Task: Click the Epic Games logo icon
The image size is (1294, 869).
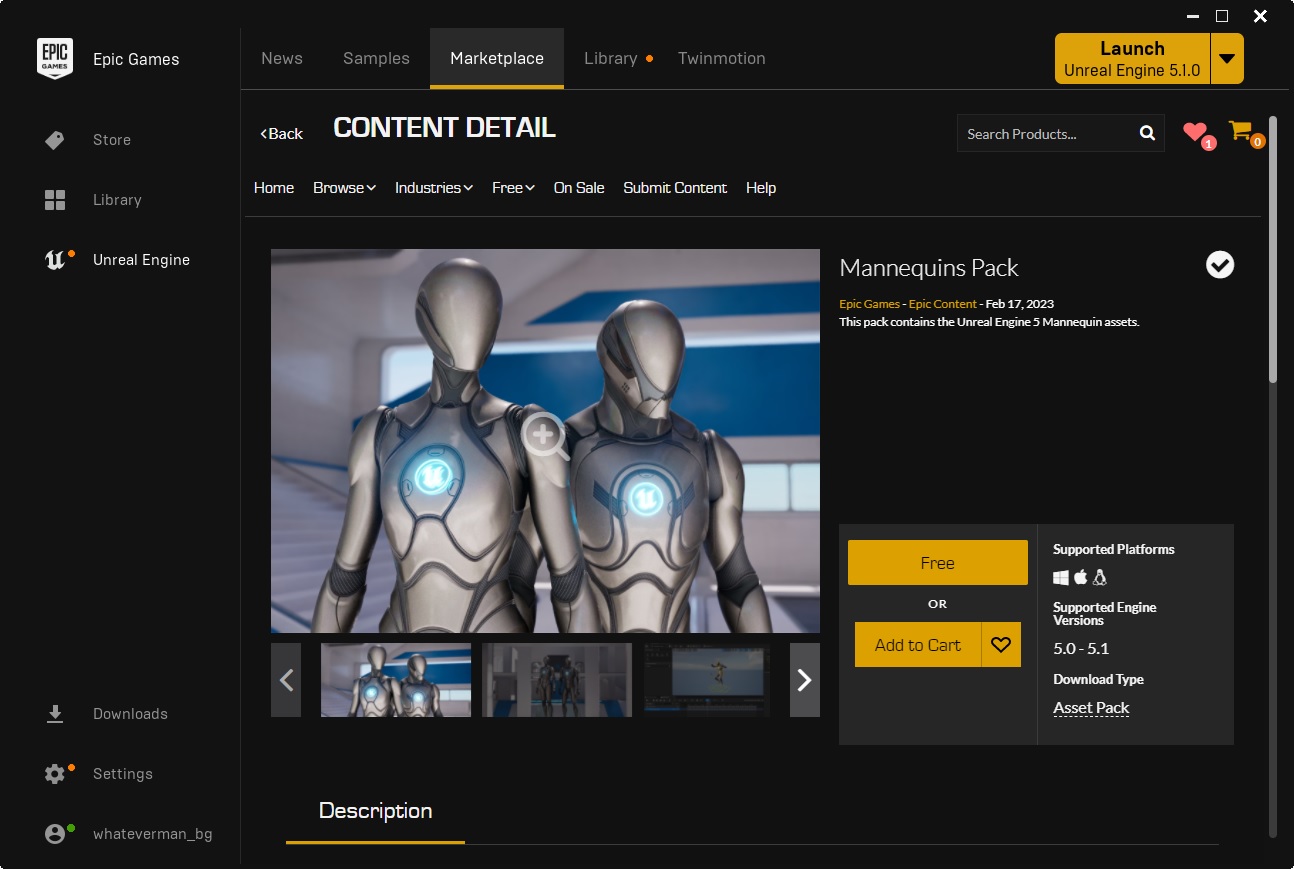Action: click(55, 59)
